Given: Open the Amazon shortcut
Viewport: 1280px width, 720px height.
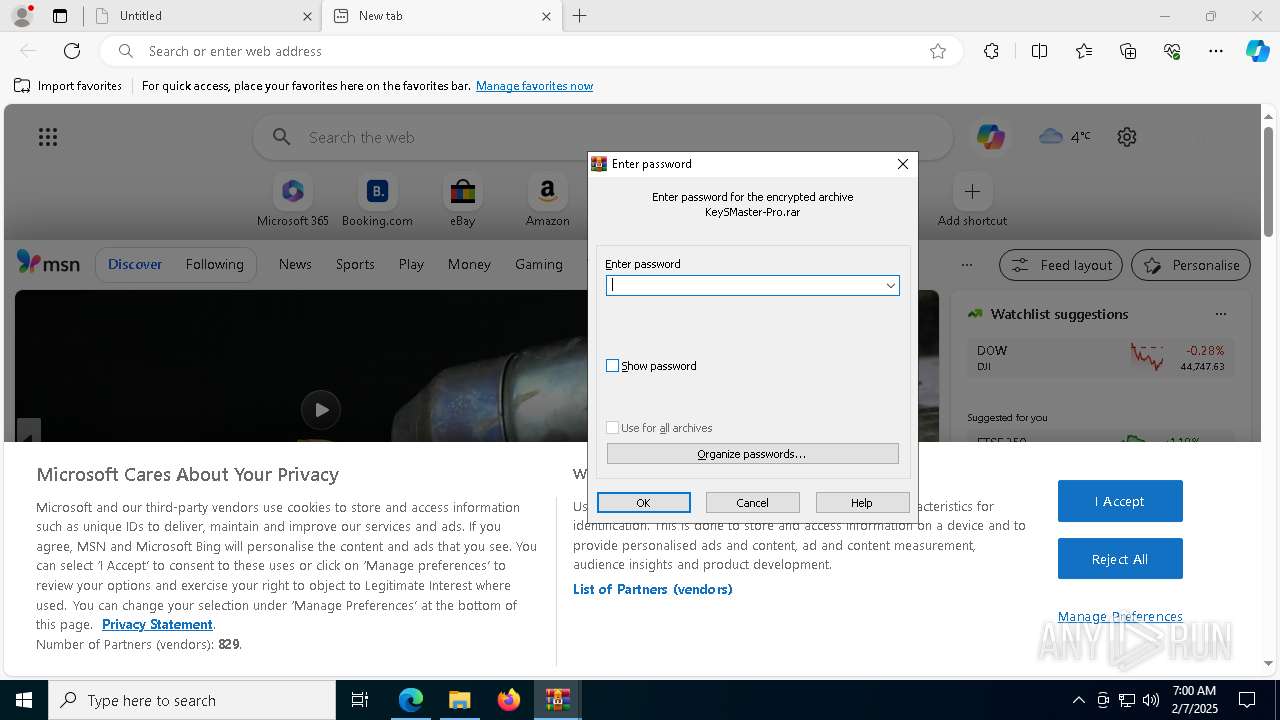Looking at the screenshot, I should coord(547,202).
